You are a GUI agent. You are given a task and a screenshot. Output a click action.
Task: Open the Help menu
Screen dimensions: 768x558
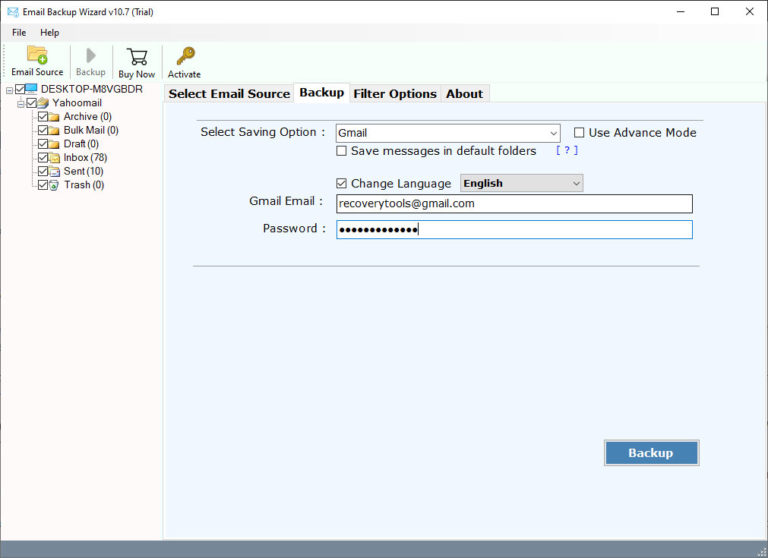pos(49,32)
